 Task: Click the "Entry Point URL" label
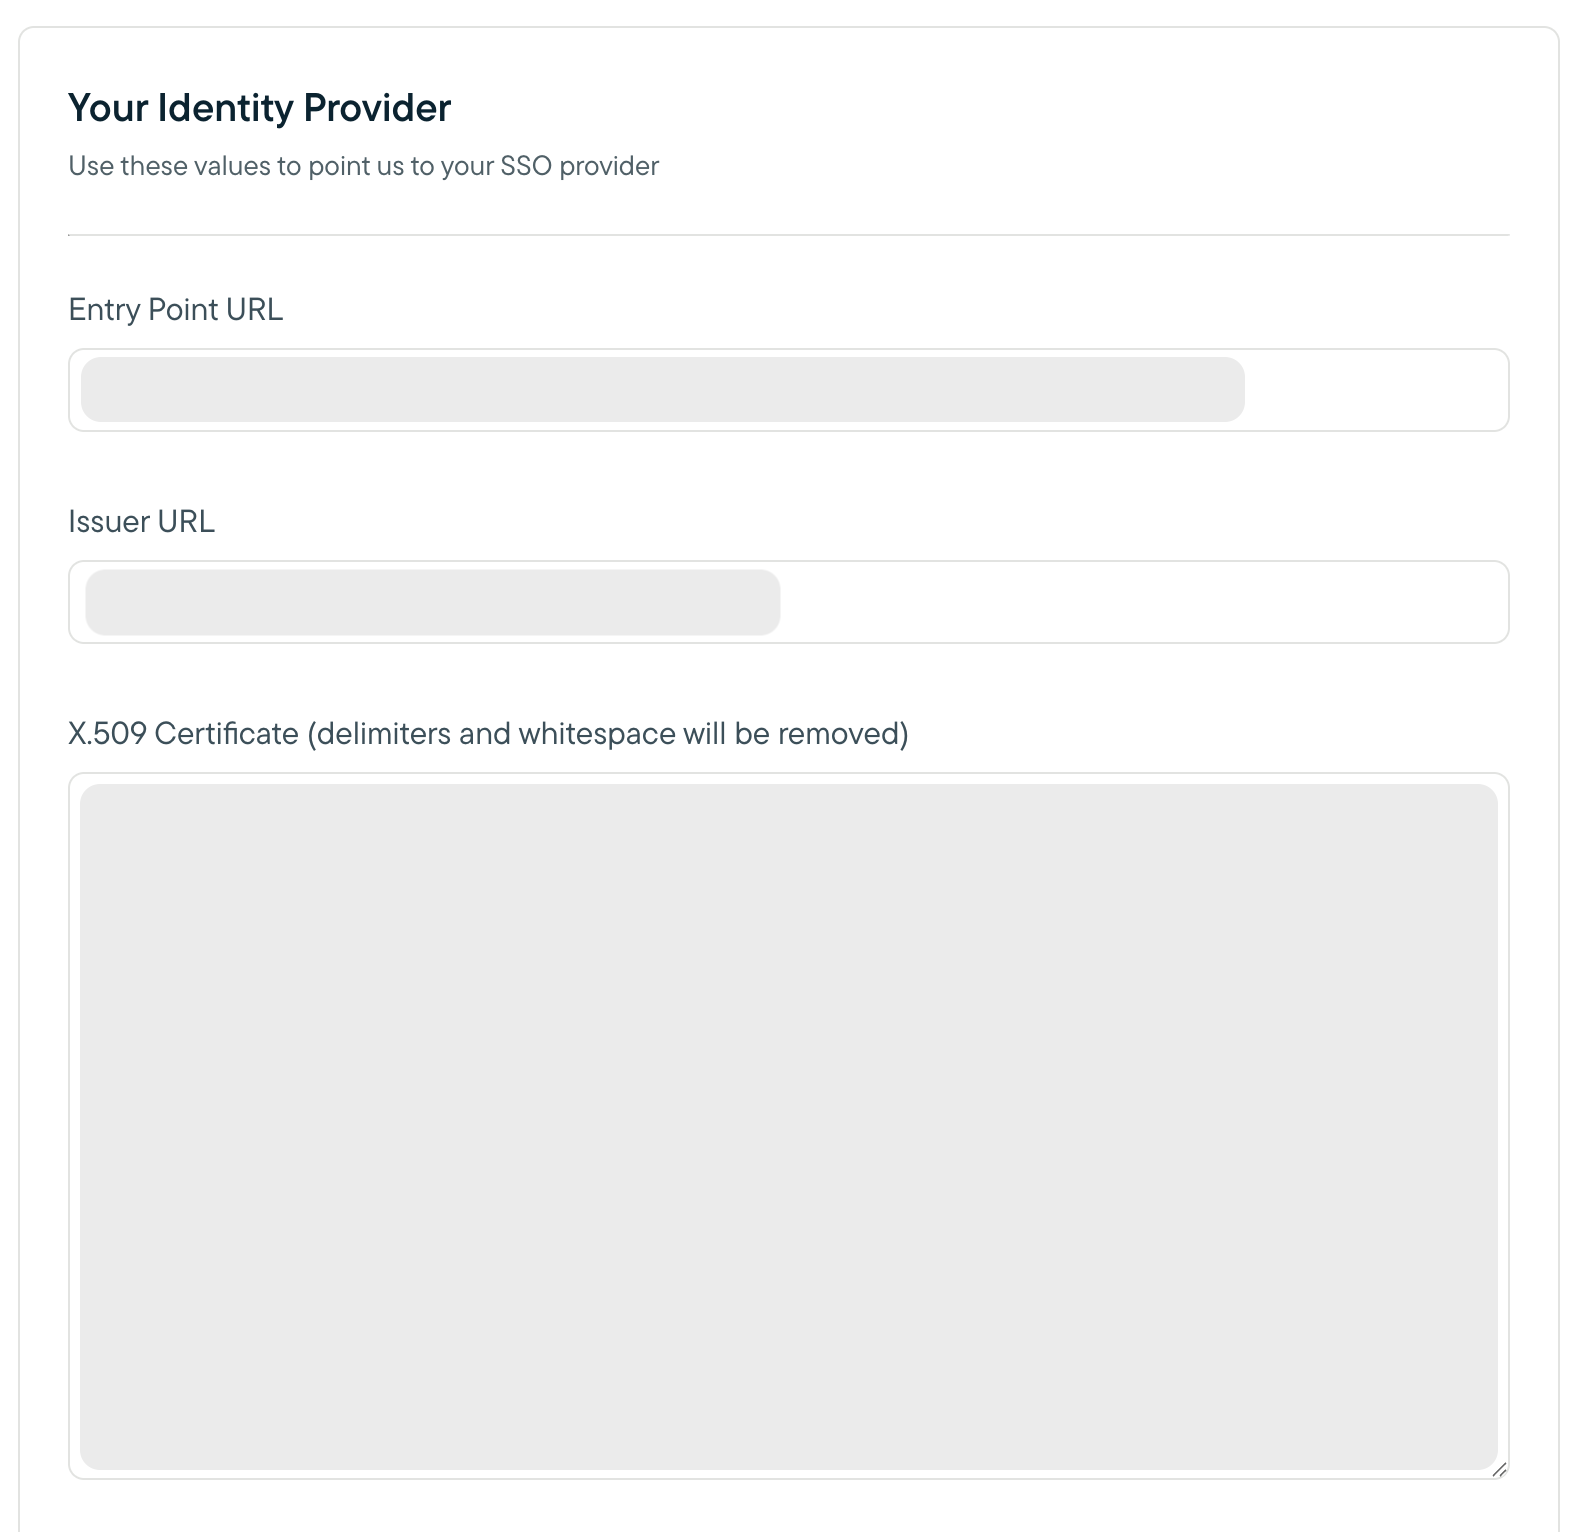pyautogui.click(x=175, y=310)
